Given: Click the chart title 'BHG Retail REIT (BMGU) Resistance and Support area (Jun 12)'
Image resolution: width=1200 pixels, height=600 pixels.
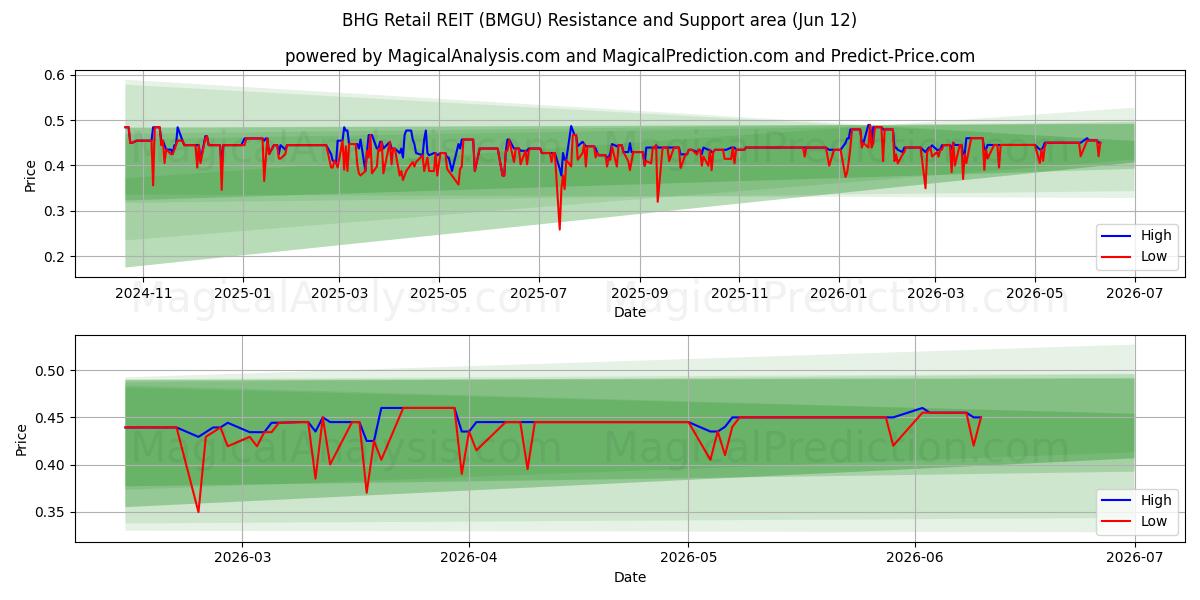Looking at the screenshot, I should pos(599,20).
